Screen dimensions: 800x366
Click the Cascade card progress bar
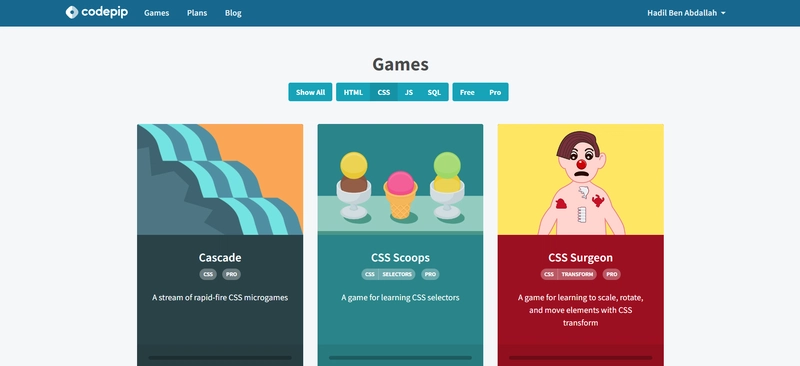tap(220, 358)
